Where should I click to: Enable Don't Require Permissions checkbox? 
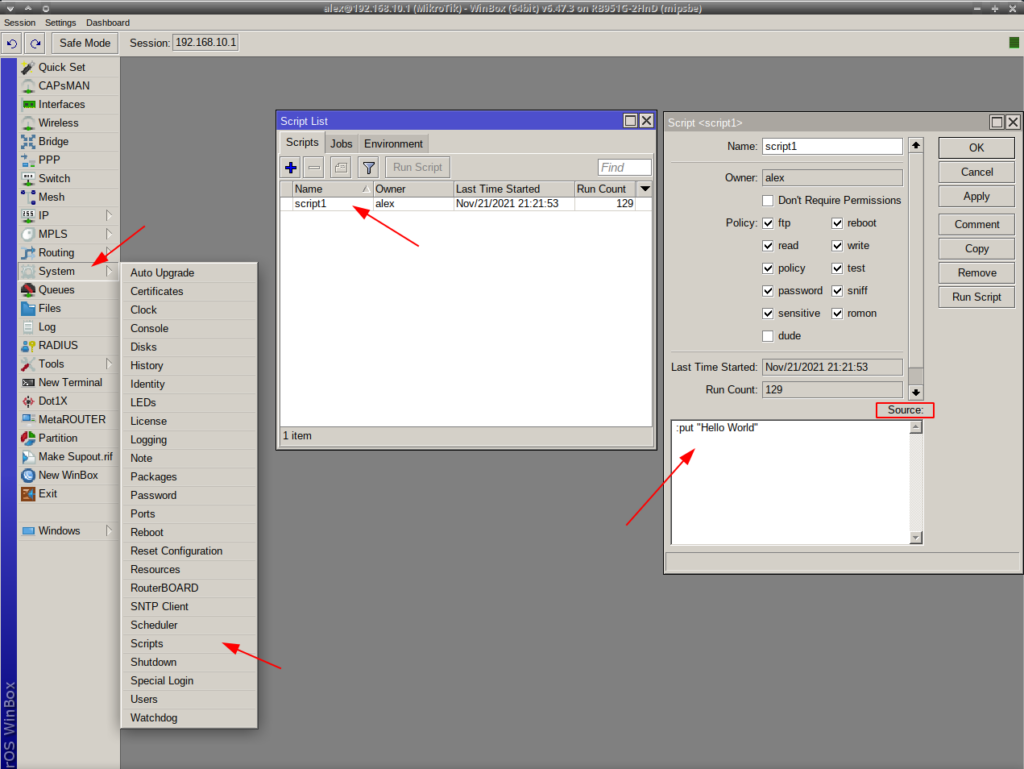(768, 200)
